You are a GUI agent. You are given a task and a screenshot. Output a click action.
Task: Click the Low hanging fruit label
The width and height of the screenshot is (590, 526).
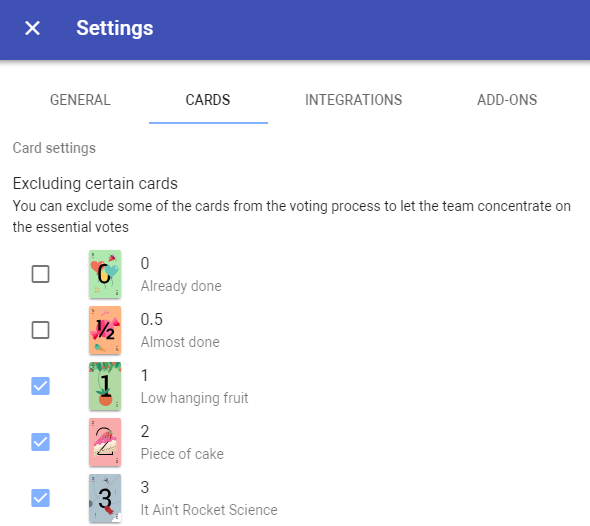(195, 398)
